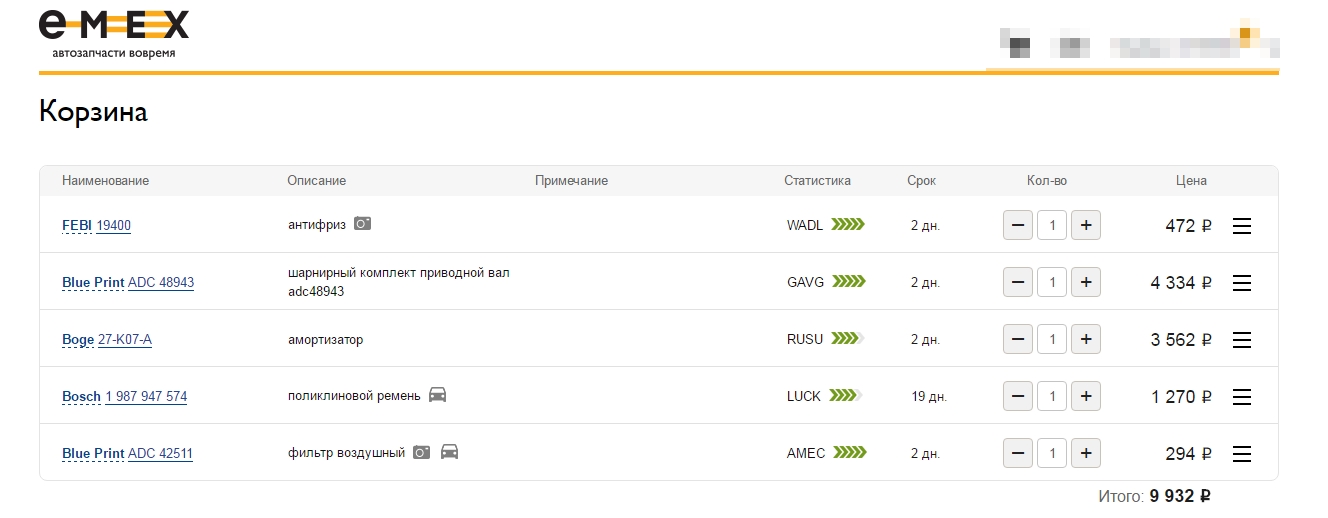Open photo icon for FEBI antifreeze
This screenshot has height=518, width=1328.
pos(362,224)
